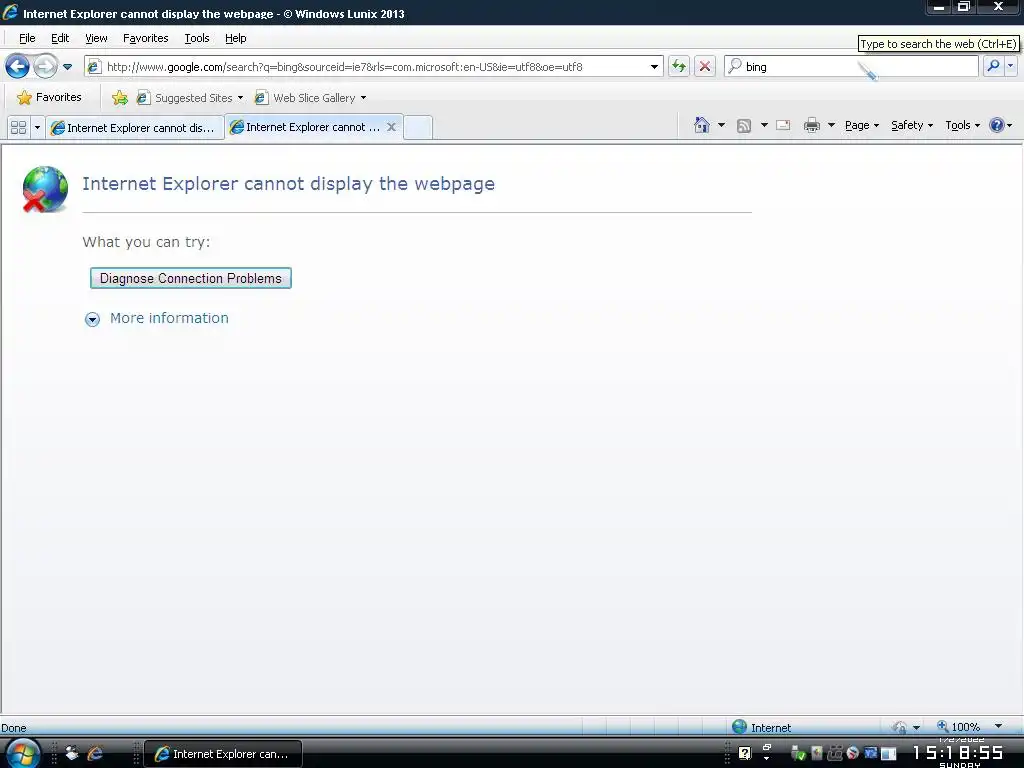This screenshot has height=768, width=1024.
Task: Click the Forward navigation arrow button
Action: click(x=45, y=66)
